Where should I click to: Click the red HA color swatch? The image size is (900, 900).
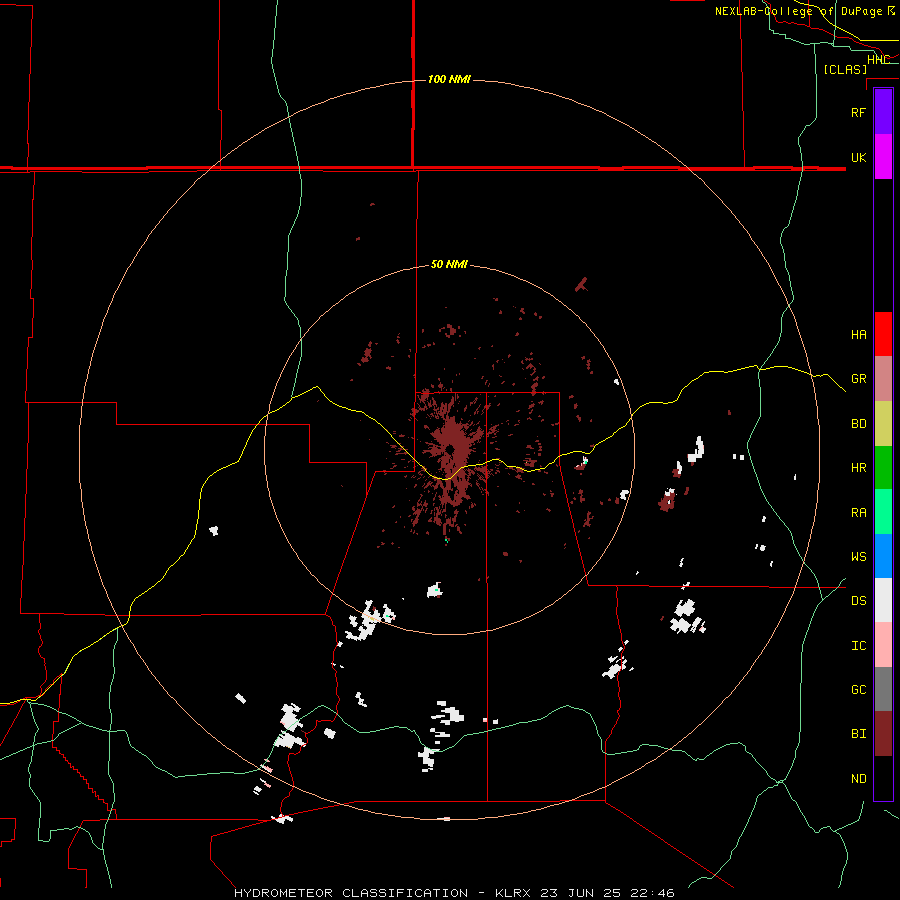pyautogui.click(x=883, y=334)
